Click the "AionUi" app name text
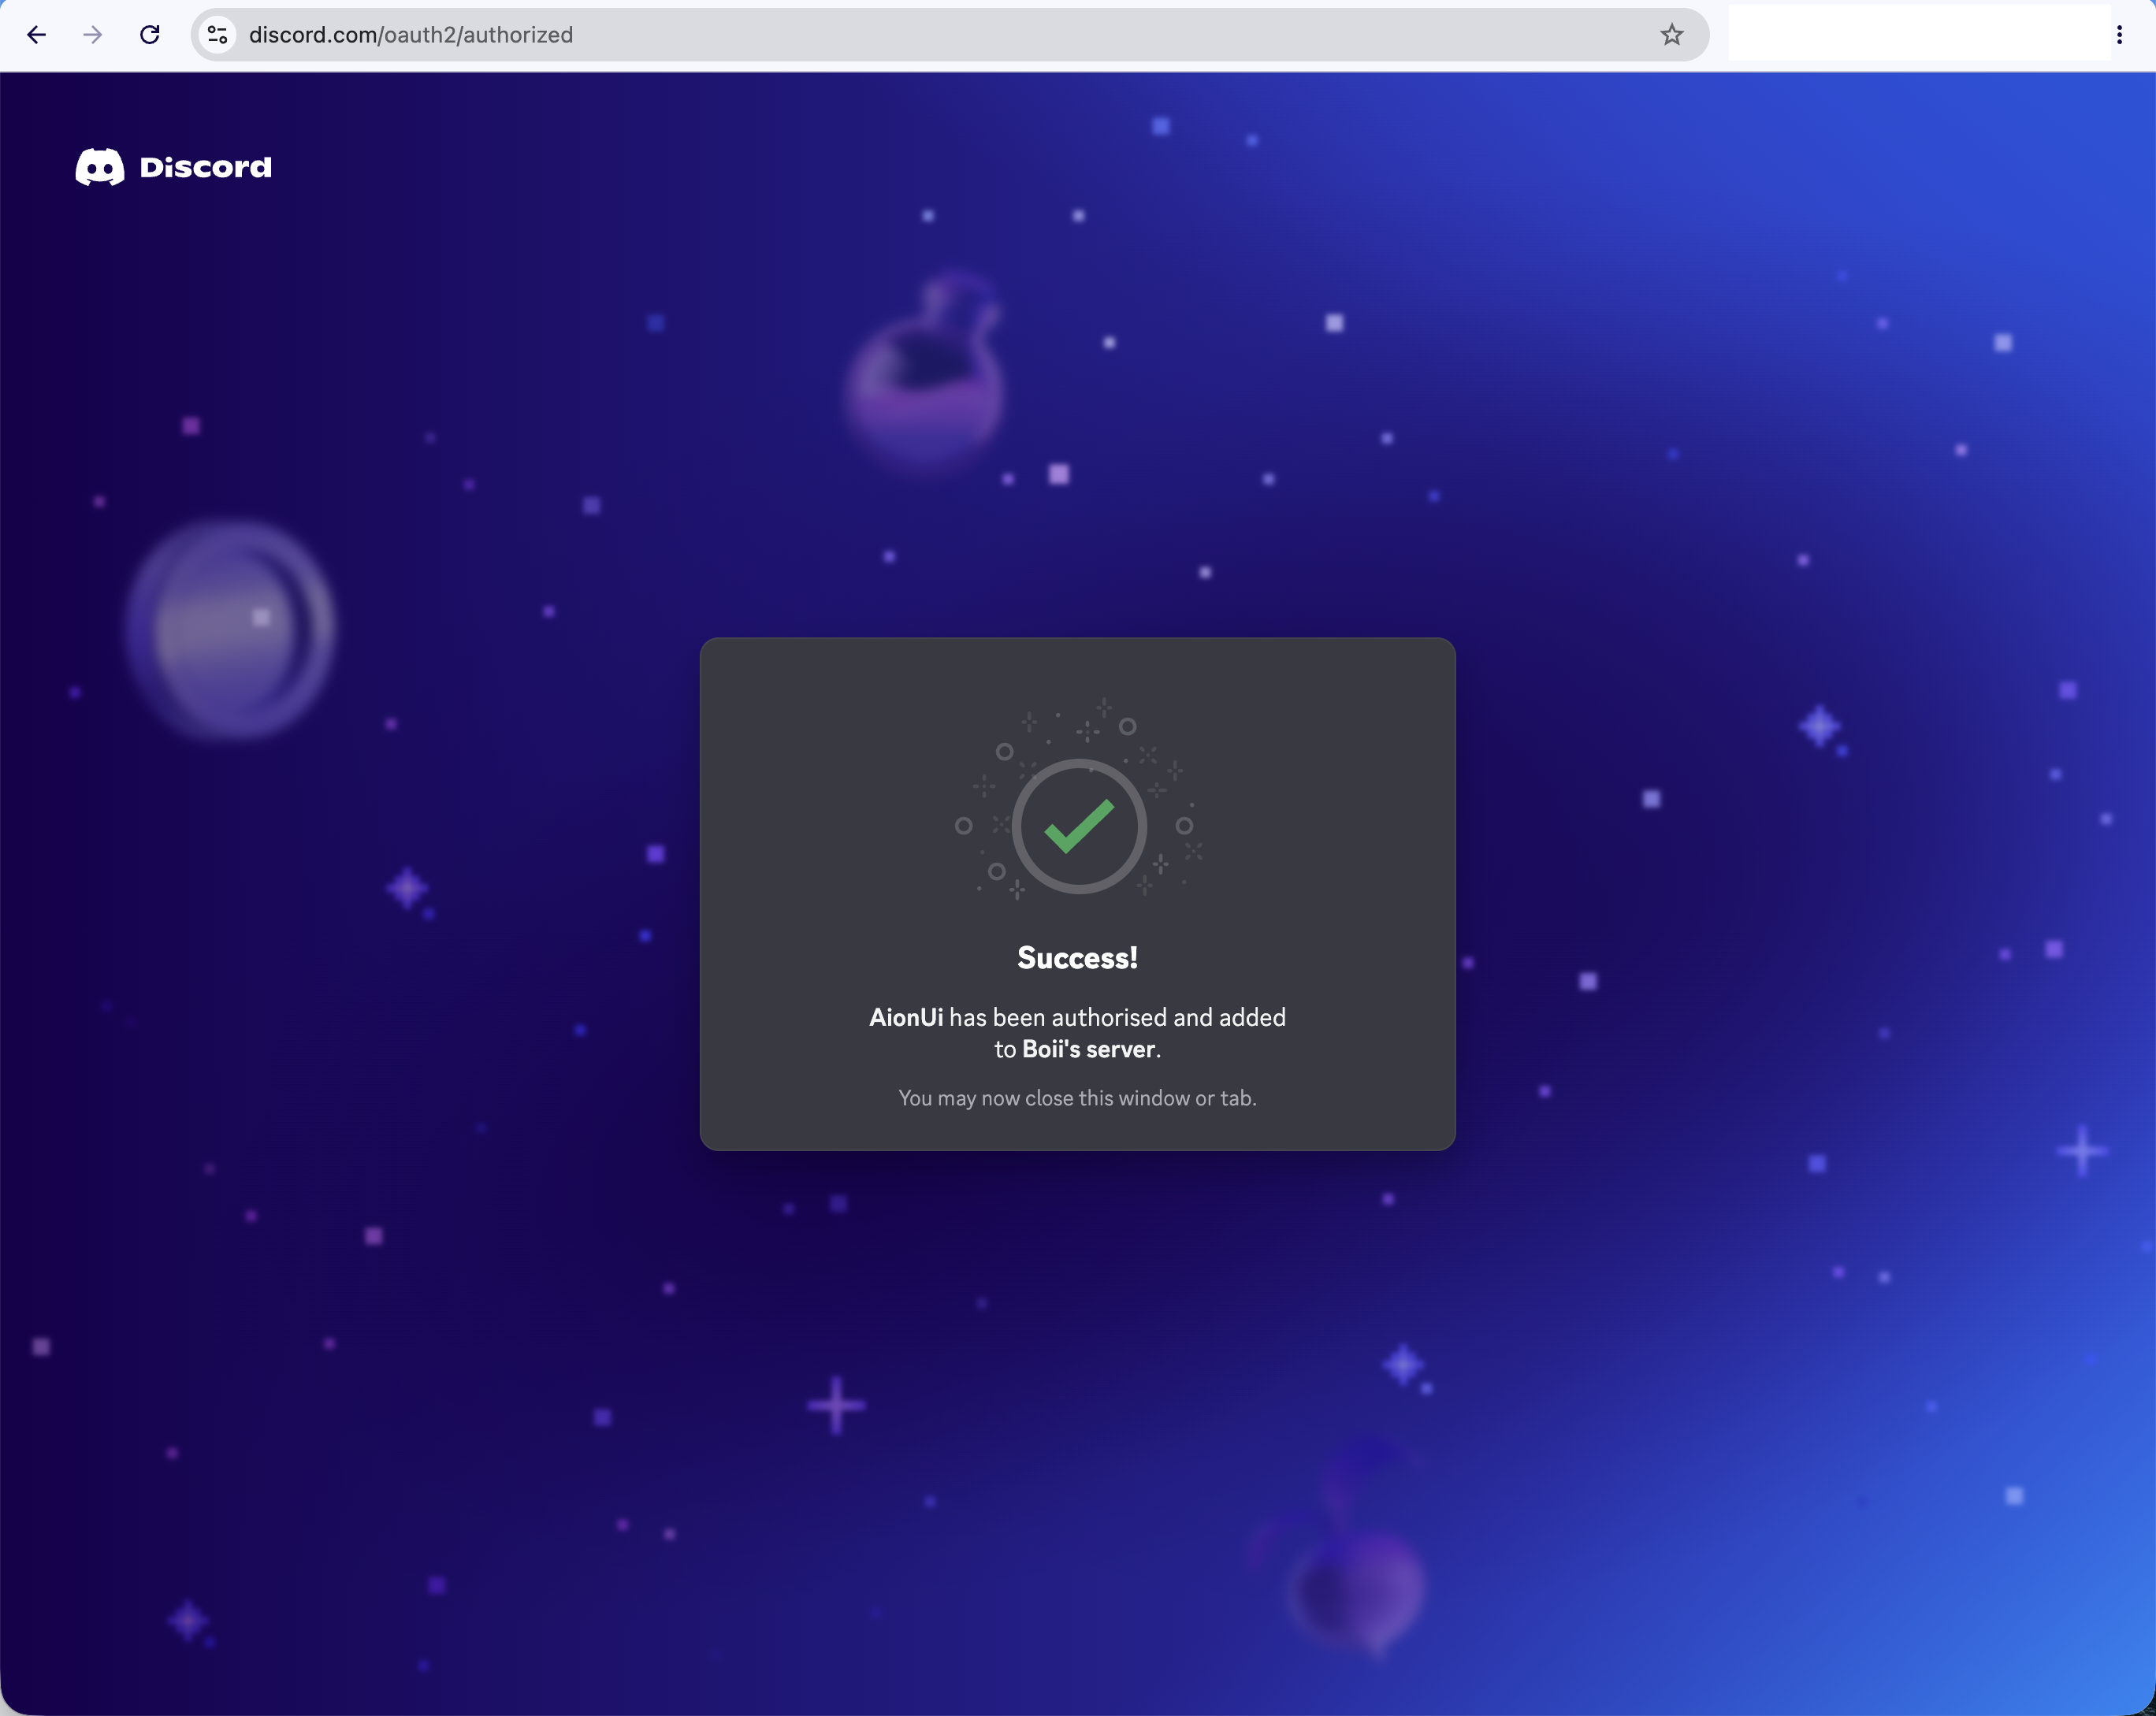Viewport: 2156px width, 1716px height. [906, 1018]
